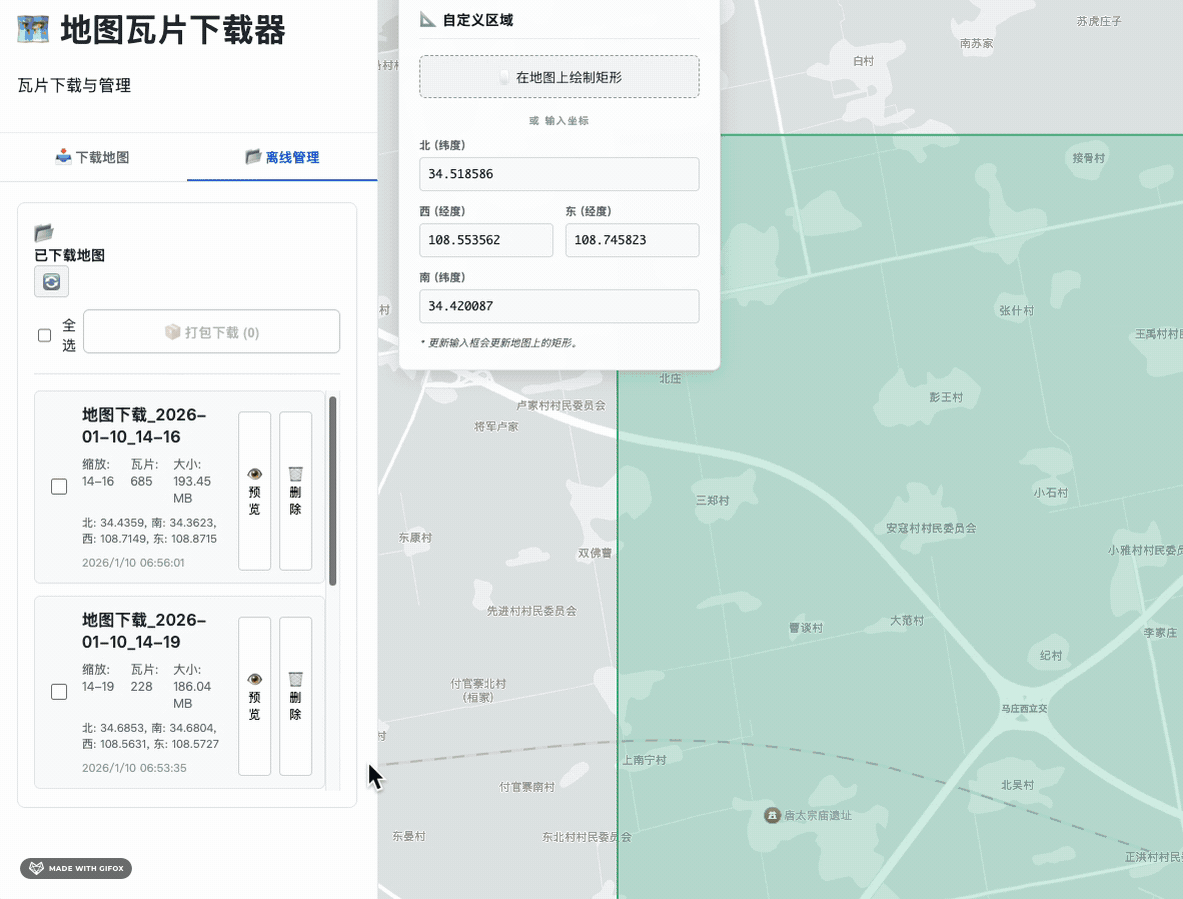The width and height of the screenshot is (1183, 899).
Task: Click the map label 苏虎庄子
Action: (1098, 21)
